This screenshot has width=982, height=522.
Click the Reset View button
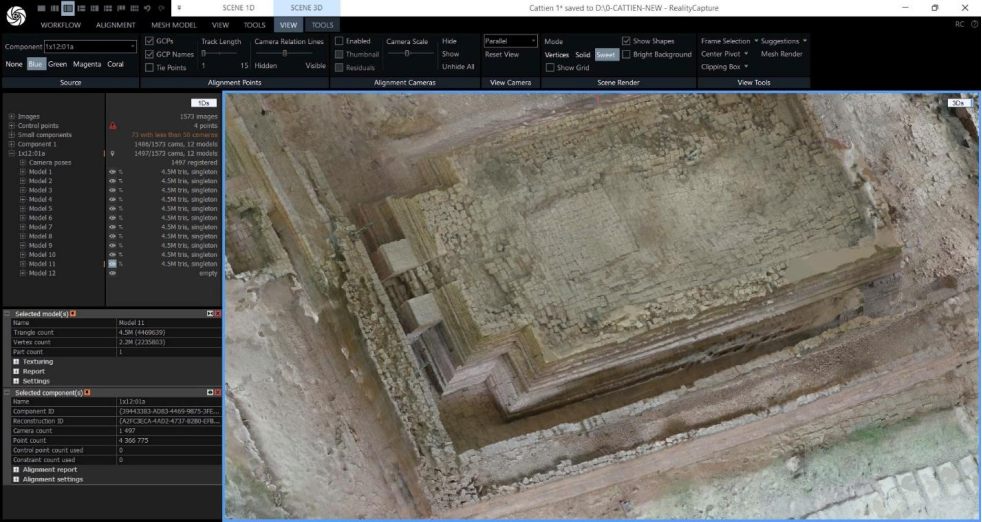click(x=502, y=55)
